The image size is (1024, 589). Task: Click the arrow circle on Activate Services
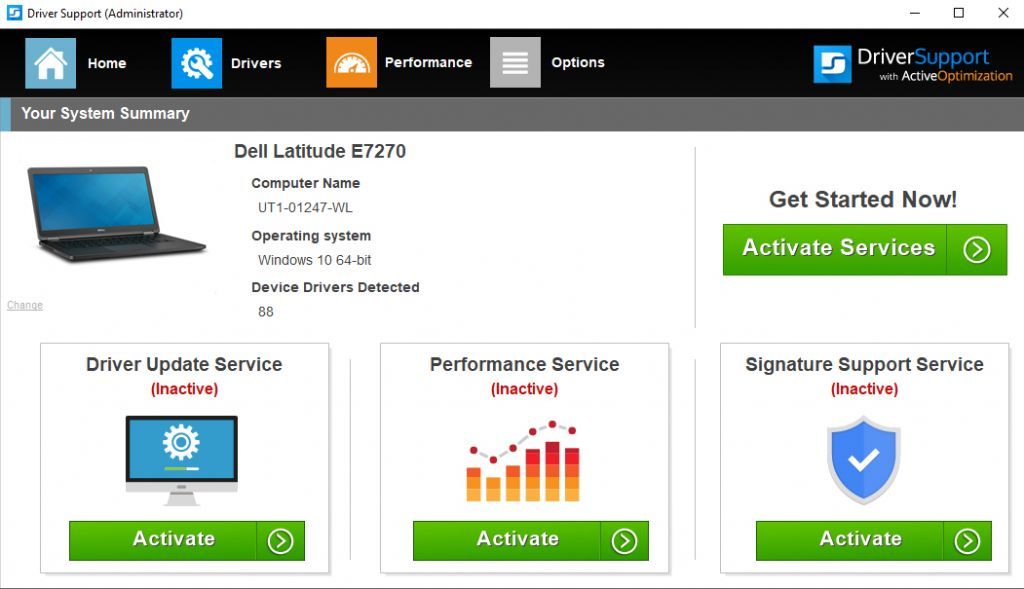pyautogui.click(x=976, y=249)
